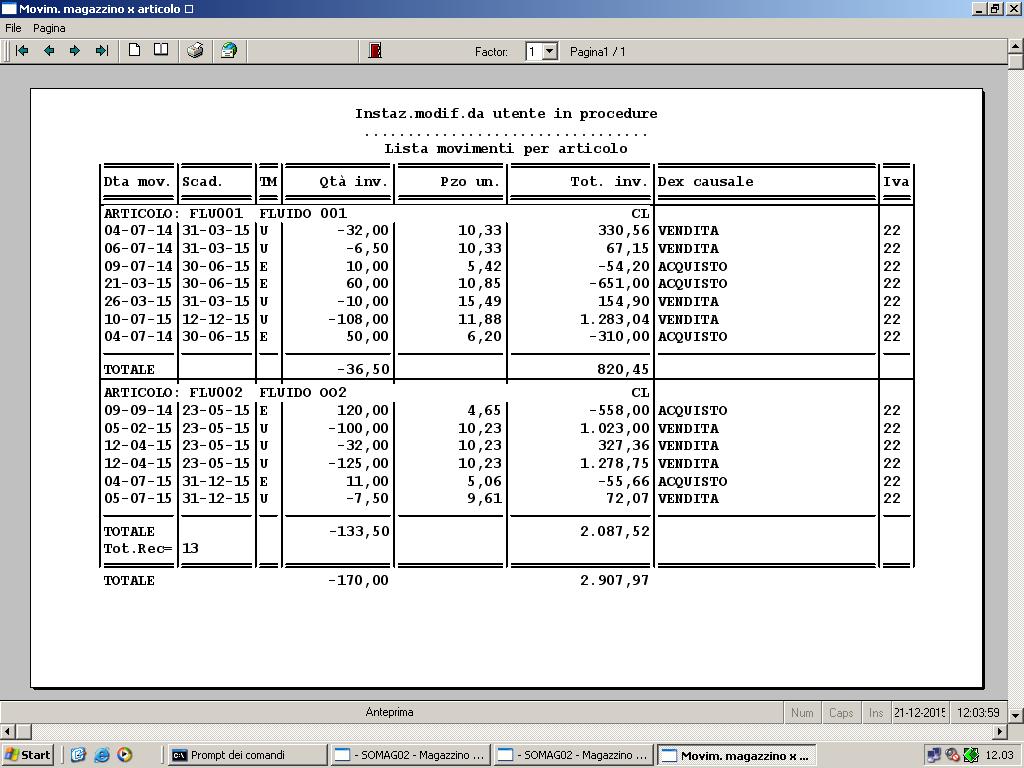Exit preview with red door icon

[x=375, y=50]
